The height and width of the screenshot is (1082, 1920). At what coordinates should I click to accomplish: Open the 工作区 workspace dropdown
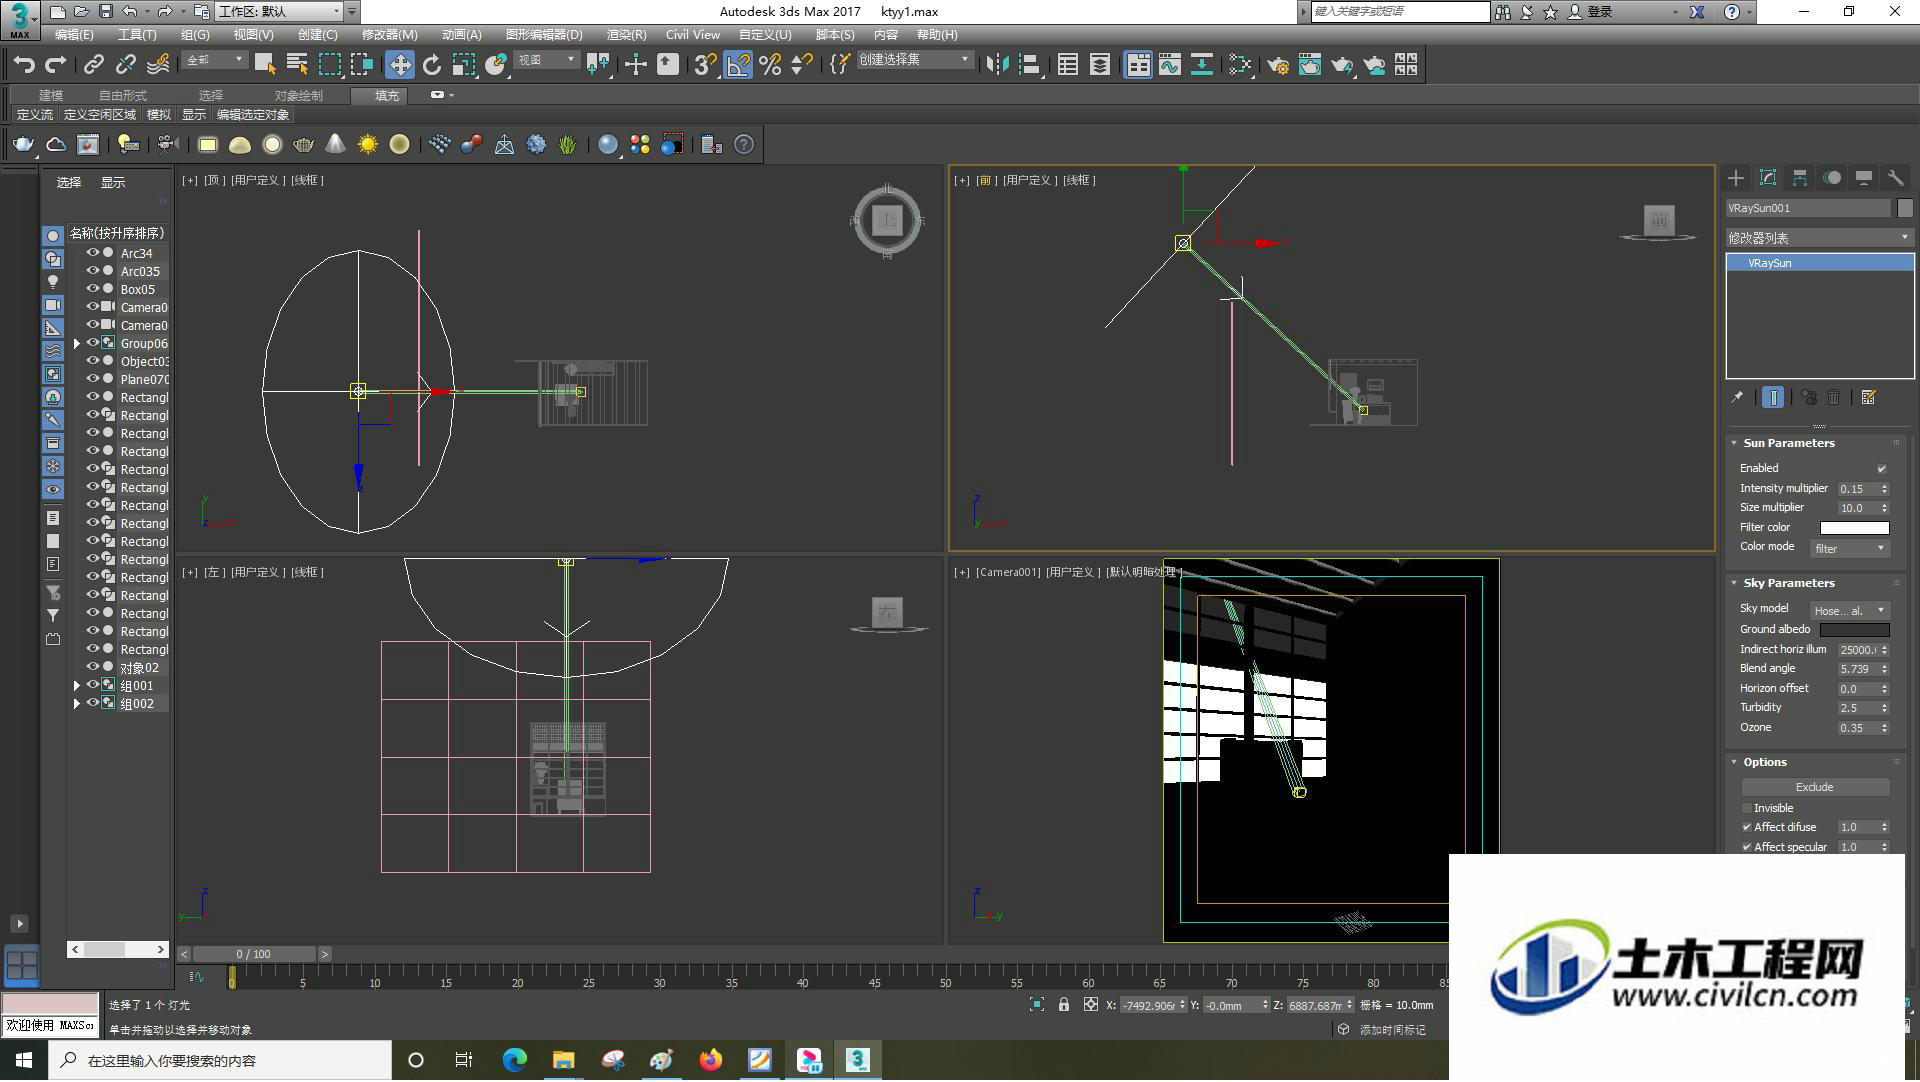click(280, 12)
